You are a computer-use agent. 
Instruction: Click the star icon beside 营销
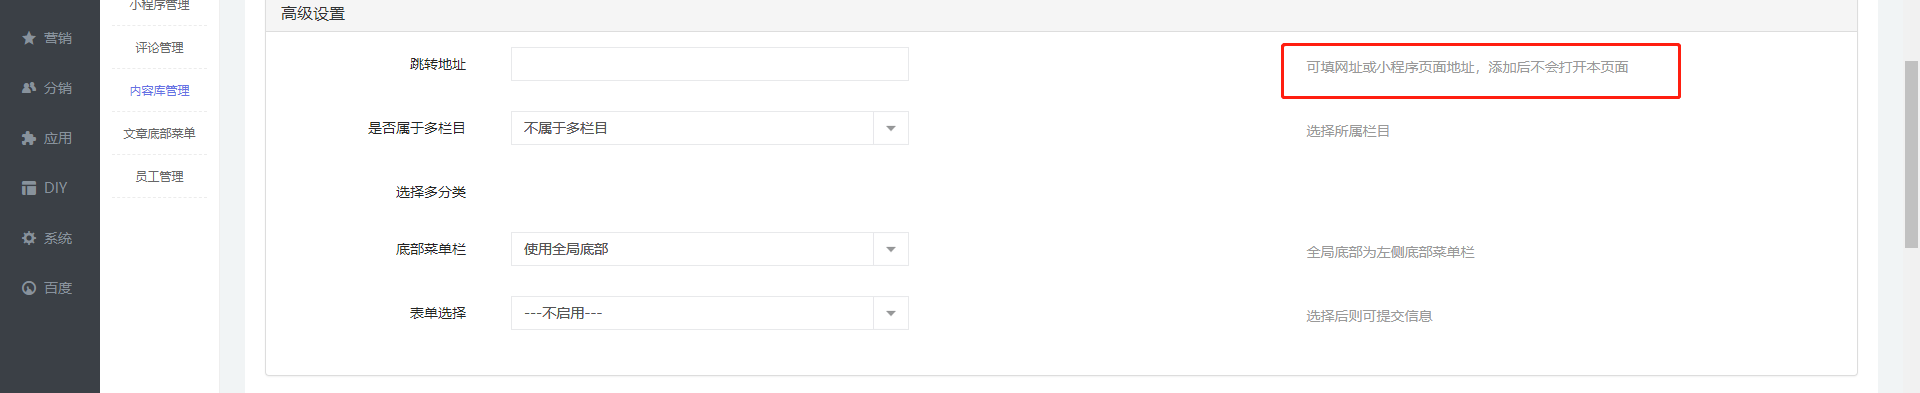29,38
